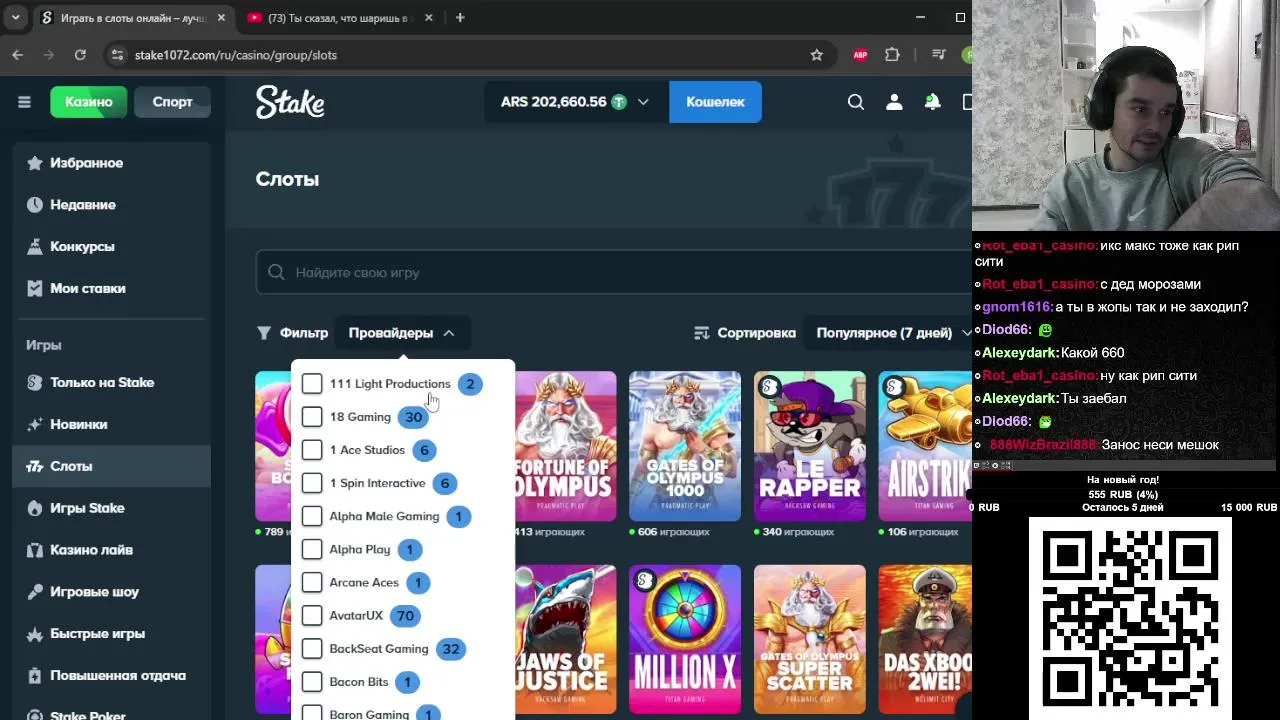Click the Повышенная отдача icon

35,677
